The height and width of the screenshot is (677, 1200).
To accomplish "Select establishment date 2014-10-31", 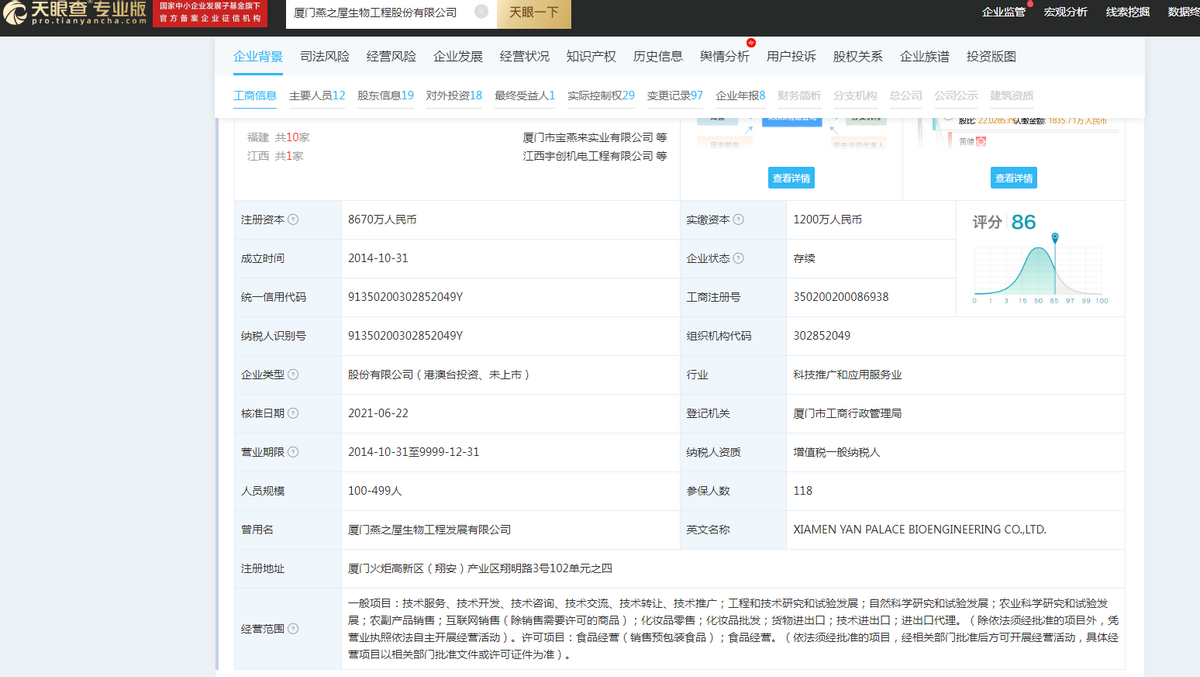I will coord(378,258).
